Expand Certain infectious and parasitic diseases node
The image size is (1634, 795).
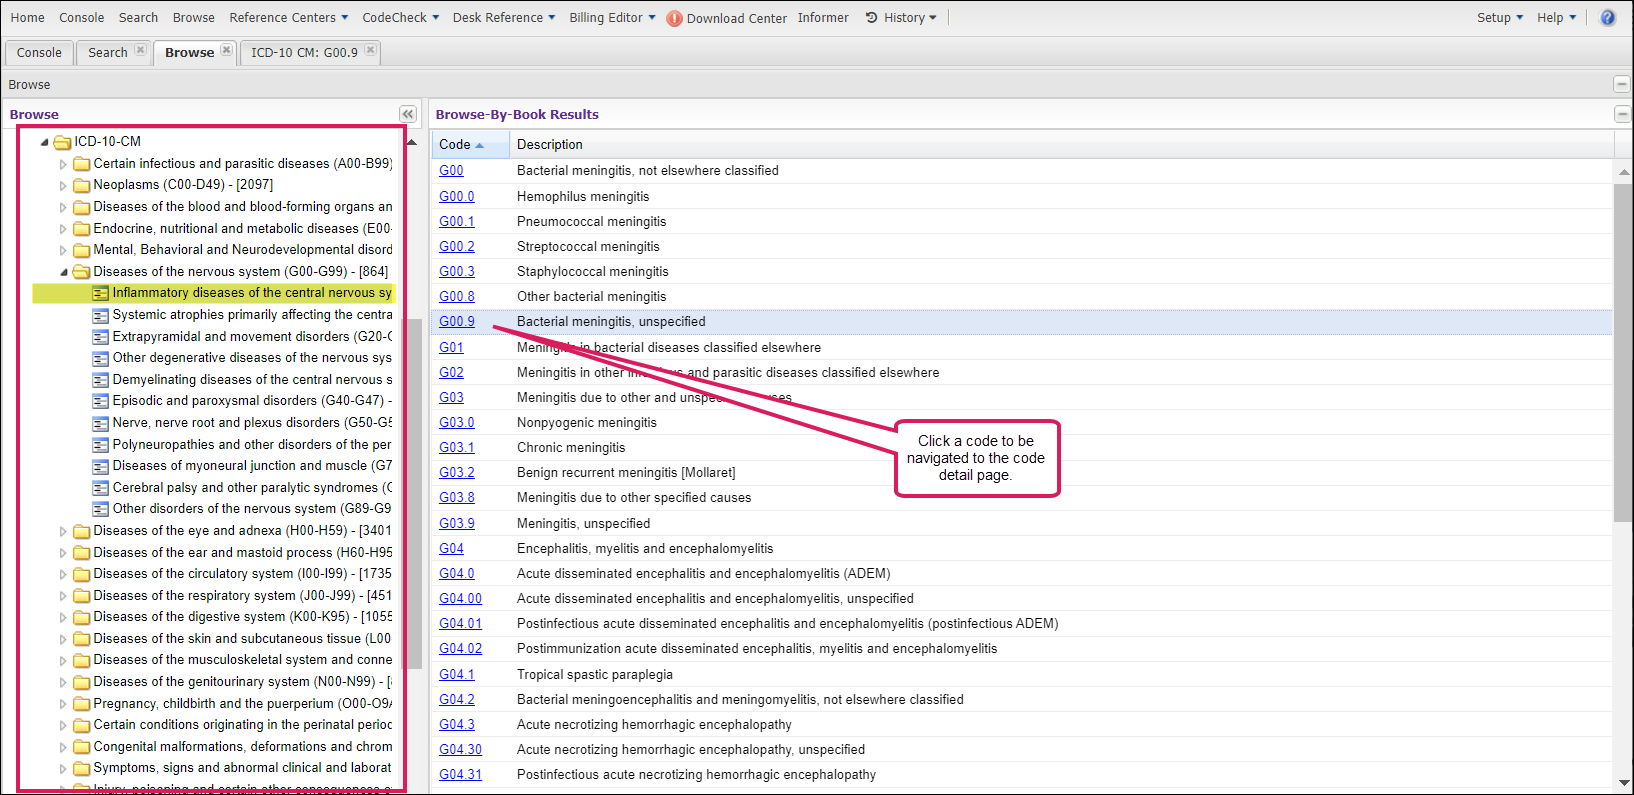coord(63,164)
